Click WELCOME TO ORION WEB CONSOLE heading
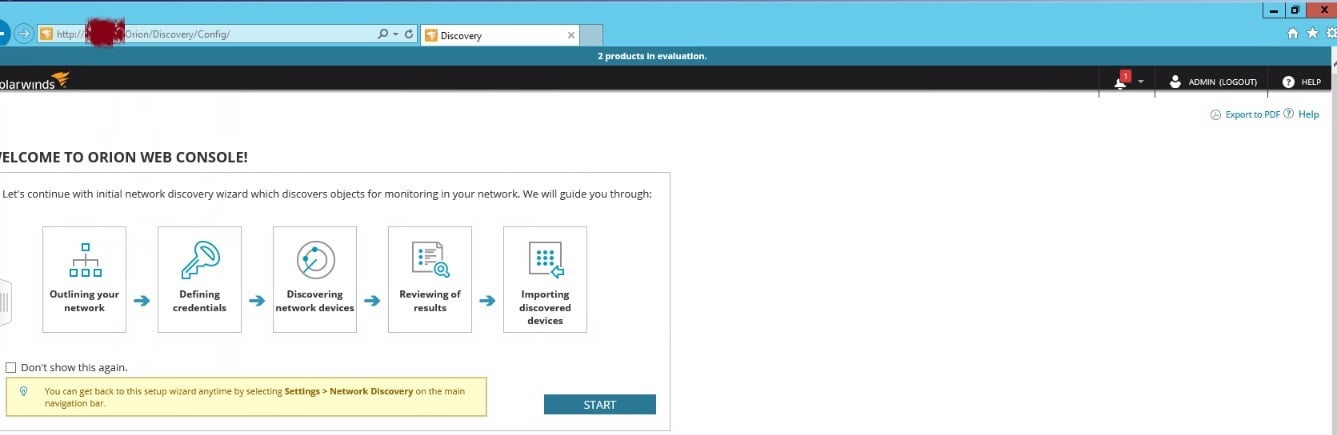 click(122, 157)
